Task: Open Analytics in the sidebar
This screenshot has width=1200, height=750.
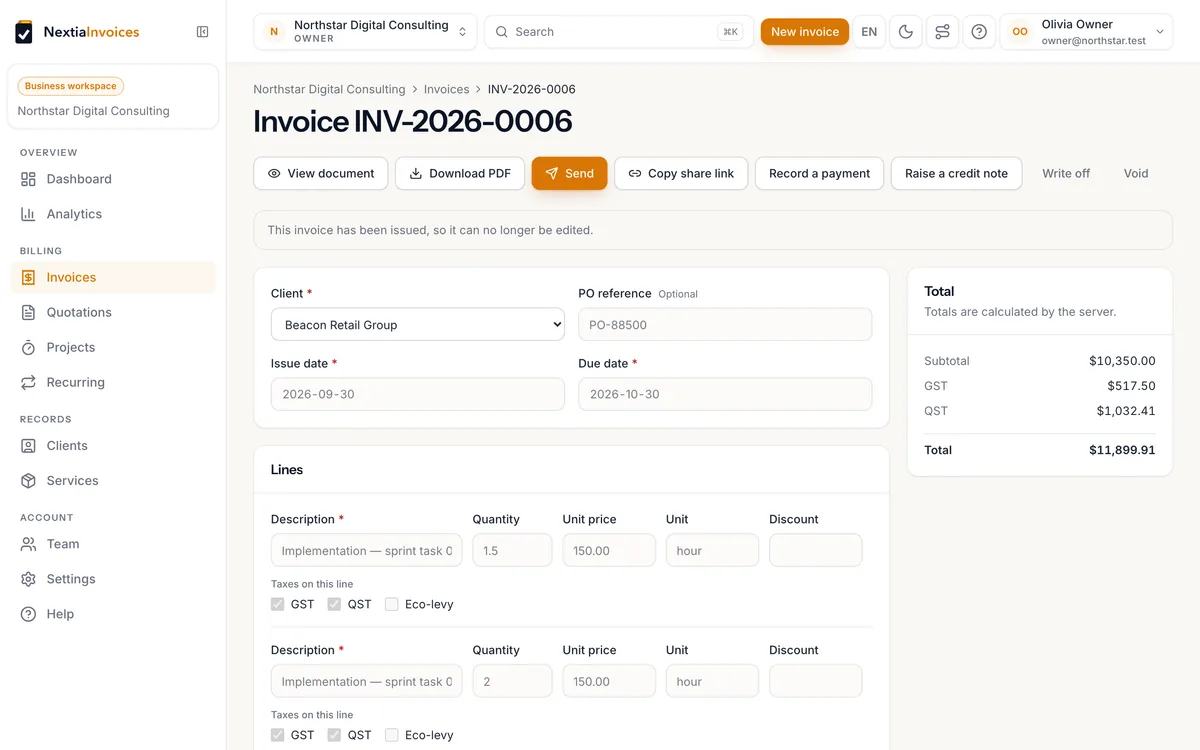Action: coord(113,214)
